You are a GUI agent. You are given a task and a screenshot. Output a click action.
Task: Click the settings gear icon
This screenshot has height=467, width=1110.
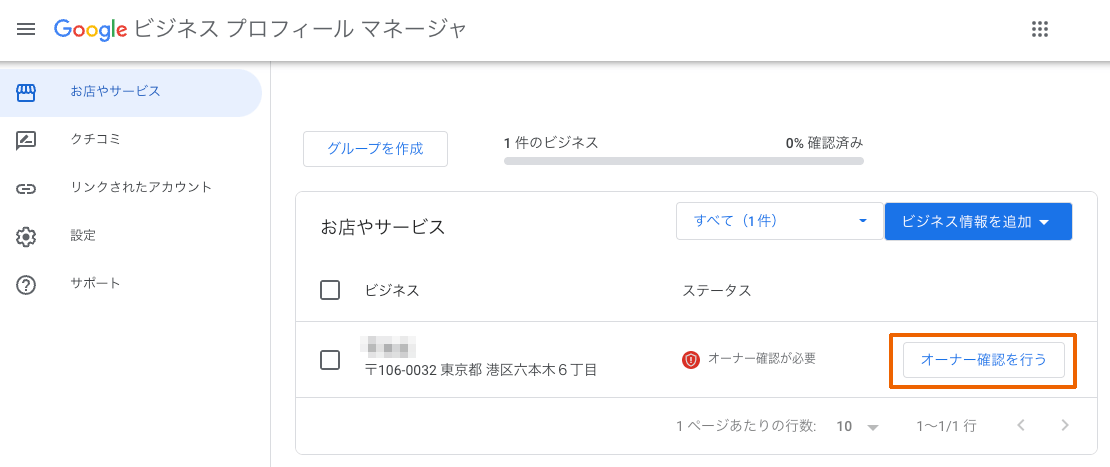(x=26, y=236)
